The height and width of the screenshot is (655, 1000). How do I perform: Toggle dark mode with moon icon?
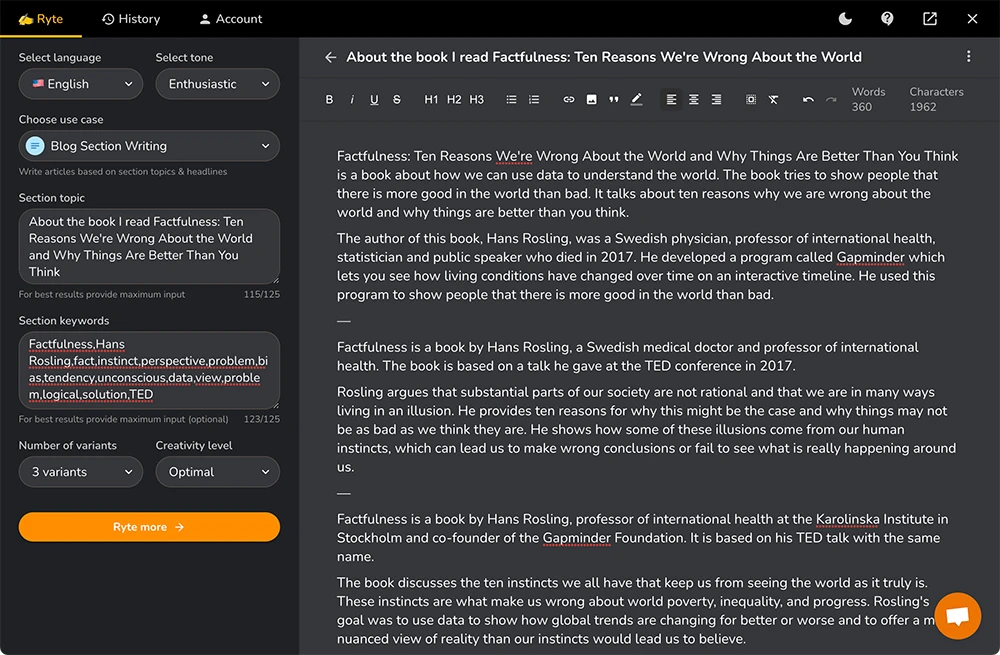tap(845, 19)
